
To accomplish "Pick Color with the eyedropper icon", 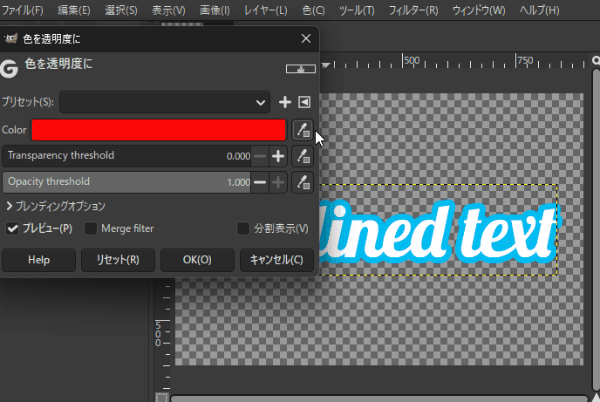I will [x=302, y=130].
